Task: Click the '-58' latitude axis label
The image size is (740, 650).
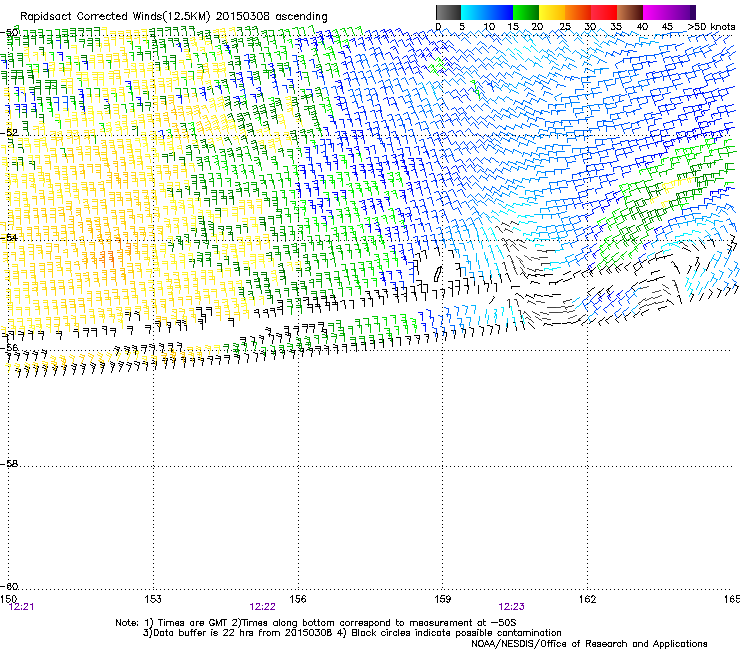Action: pos(9,464)
